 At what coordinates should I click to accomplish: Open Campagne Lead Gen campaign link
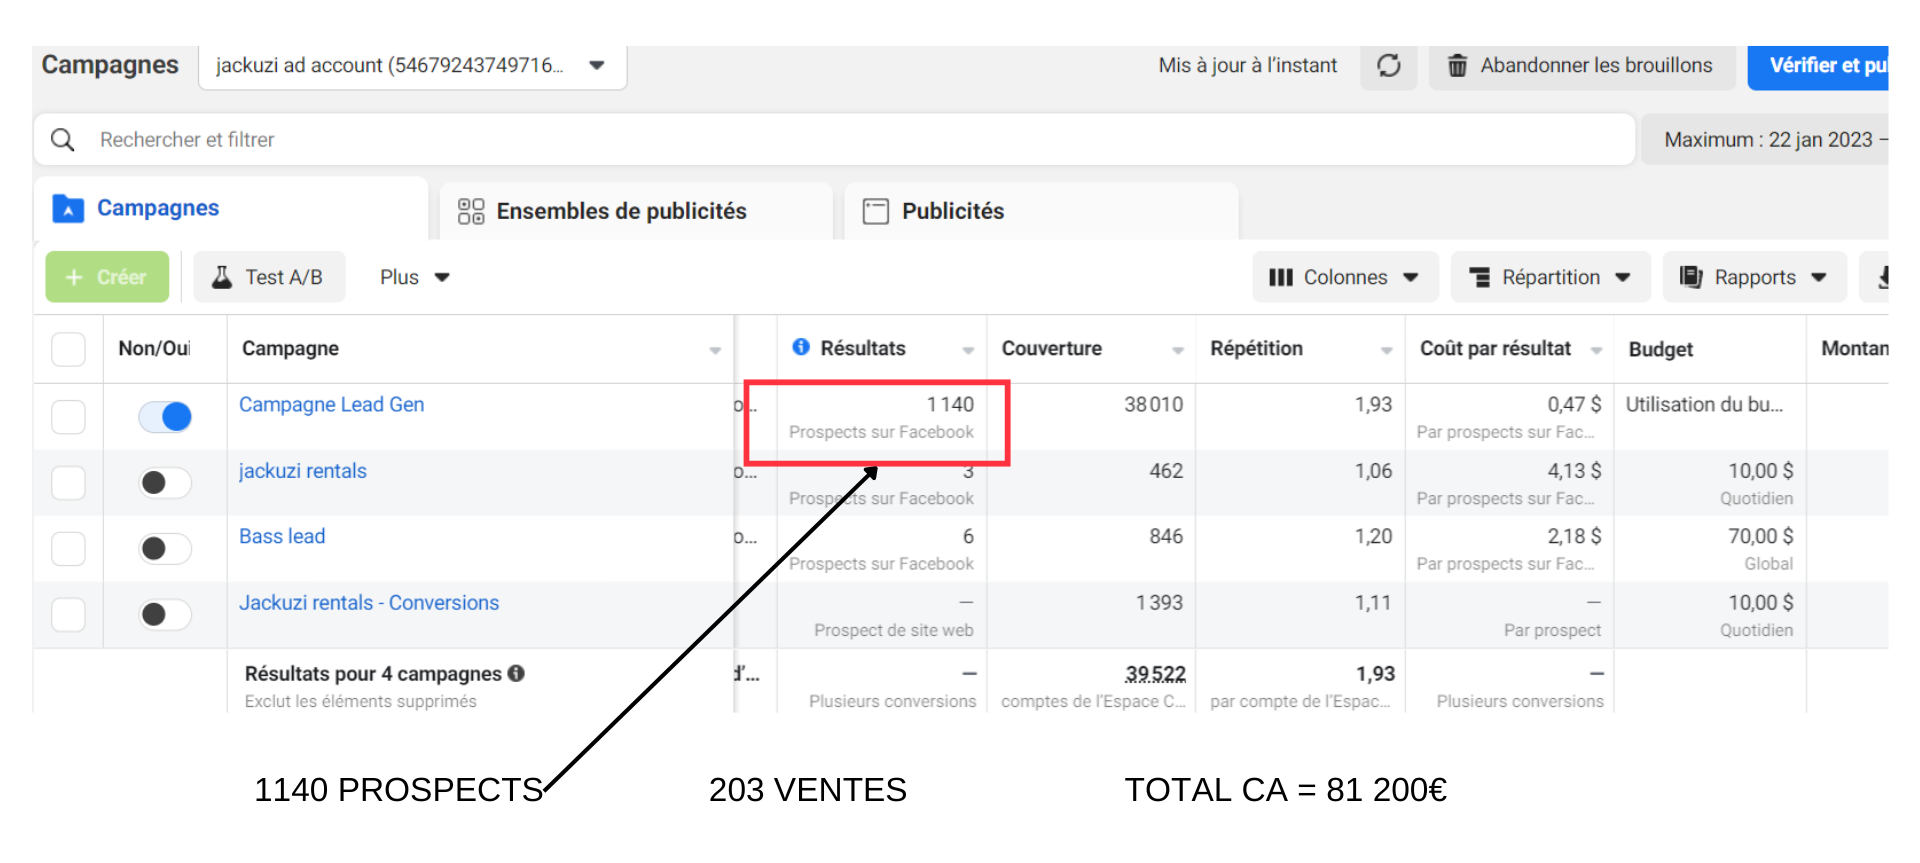(332, 405)
